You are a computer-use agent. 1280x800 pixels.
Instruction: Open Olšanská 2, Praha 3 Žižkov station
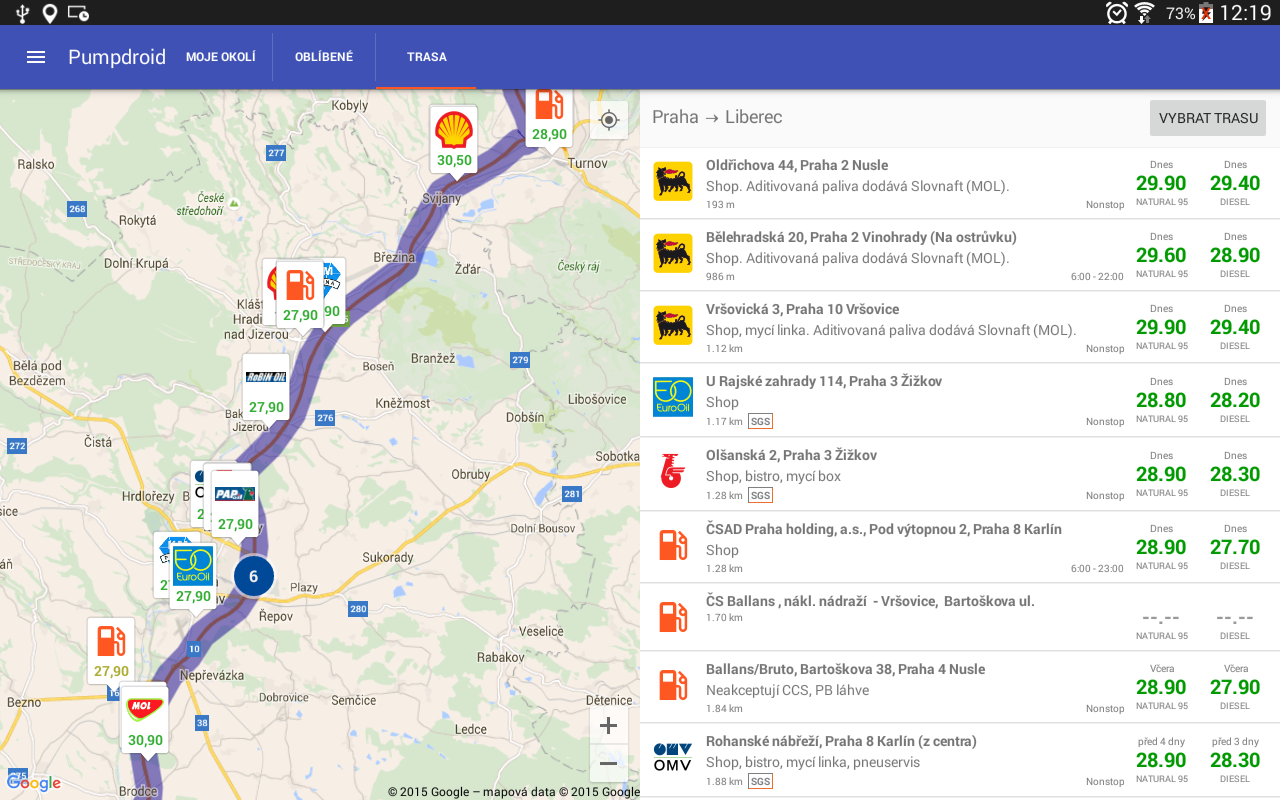coord(960,474)
